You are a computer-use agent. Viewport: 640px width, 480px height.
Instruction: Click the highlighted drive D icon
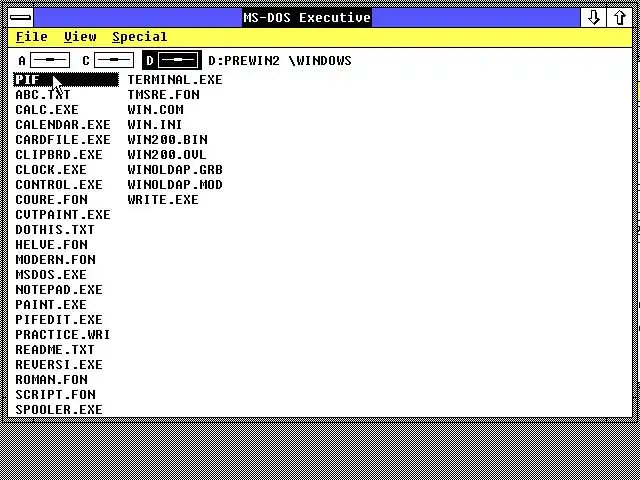point(178,60)
